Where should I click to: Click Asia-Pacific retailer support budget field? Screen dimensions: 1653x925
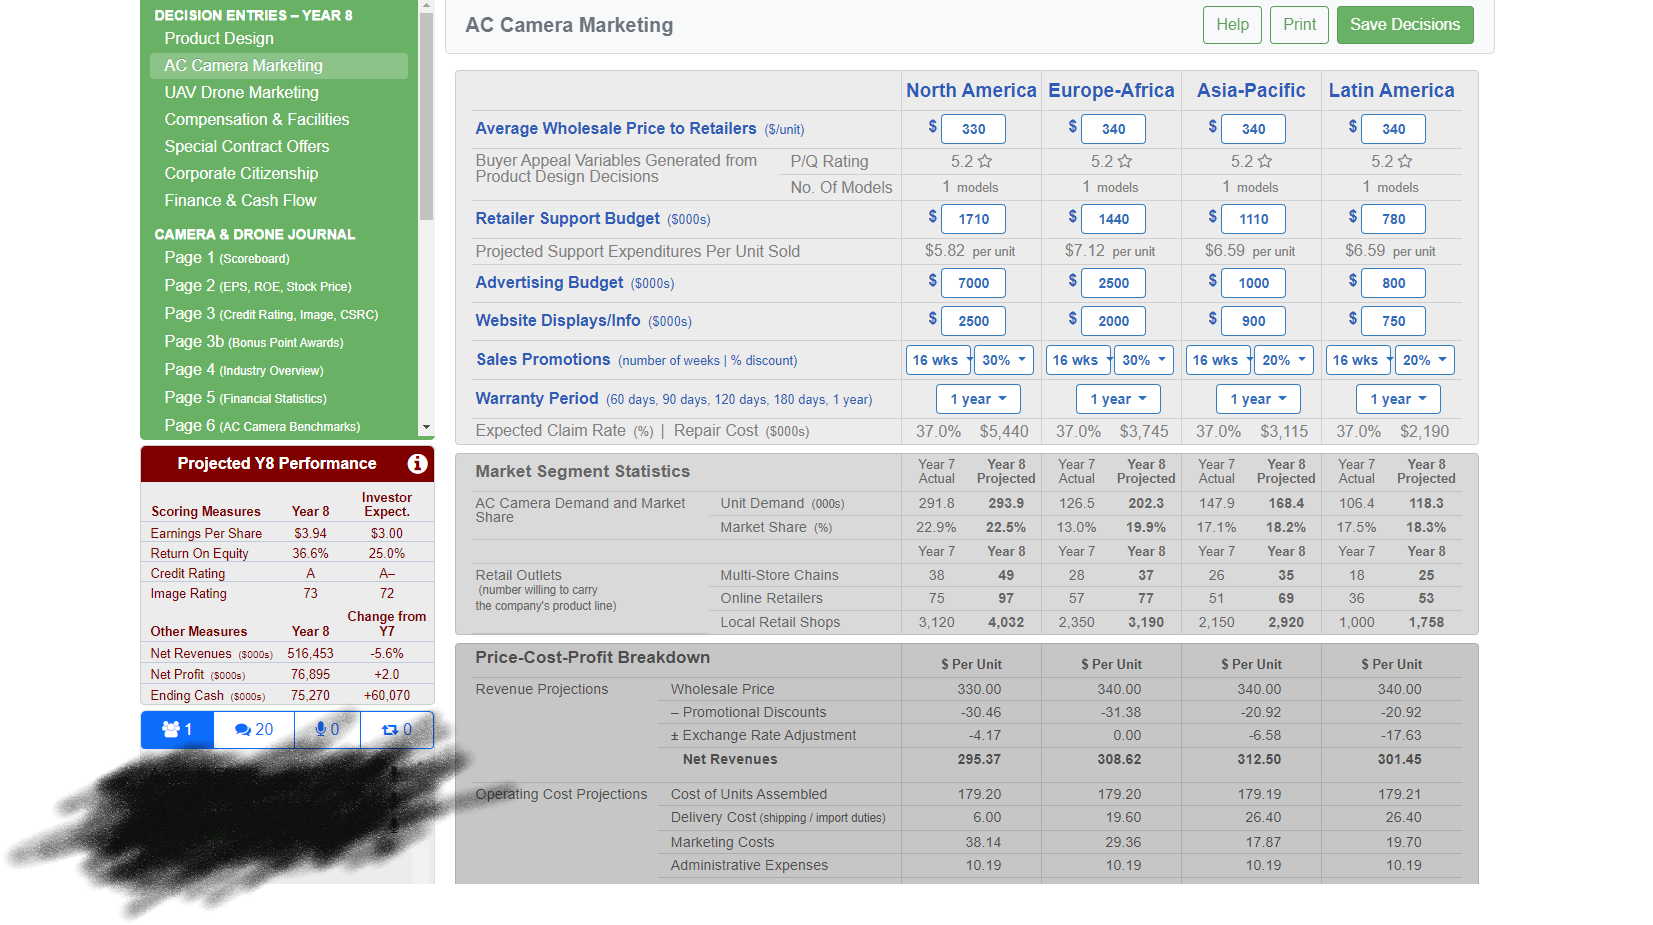tap(1253, 219)
